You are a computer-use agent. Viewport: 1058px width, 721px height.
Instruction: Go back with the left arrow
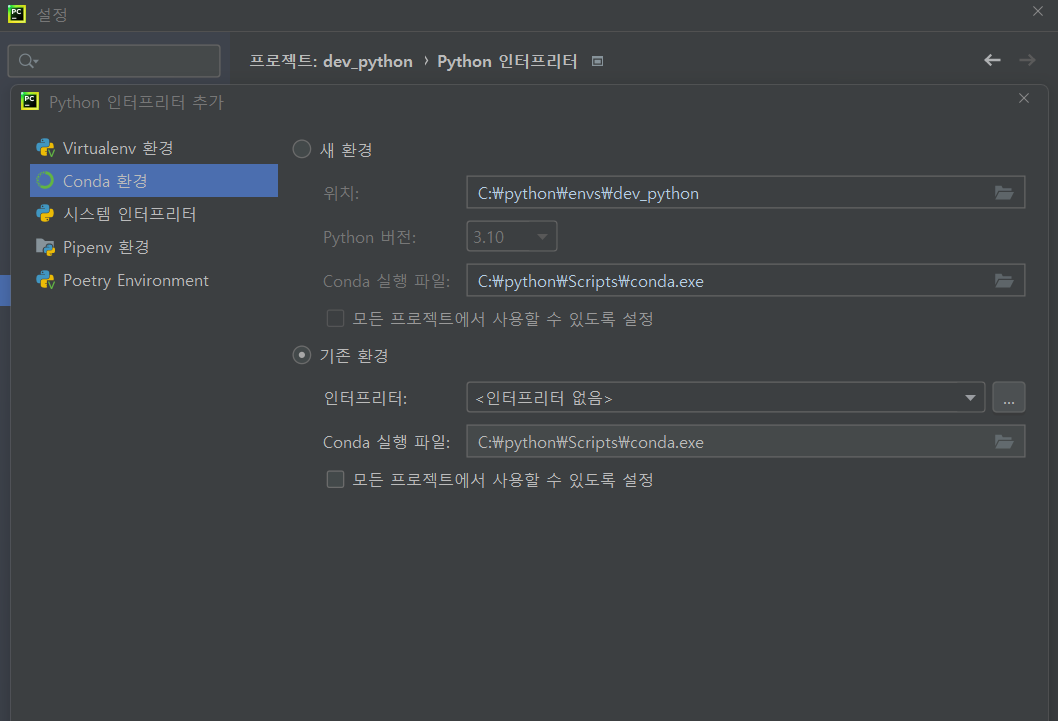click(992, 60)
